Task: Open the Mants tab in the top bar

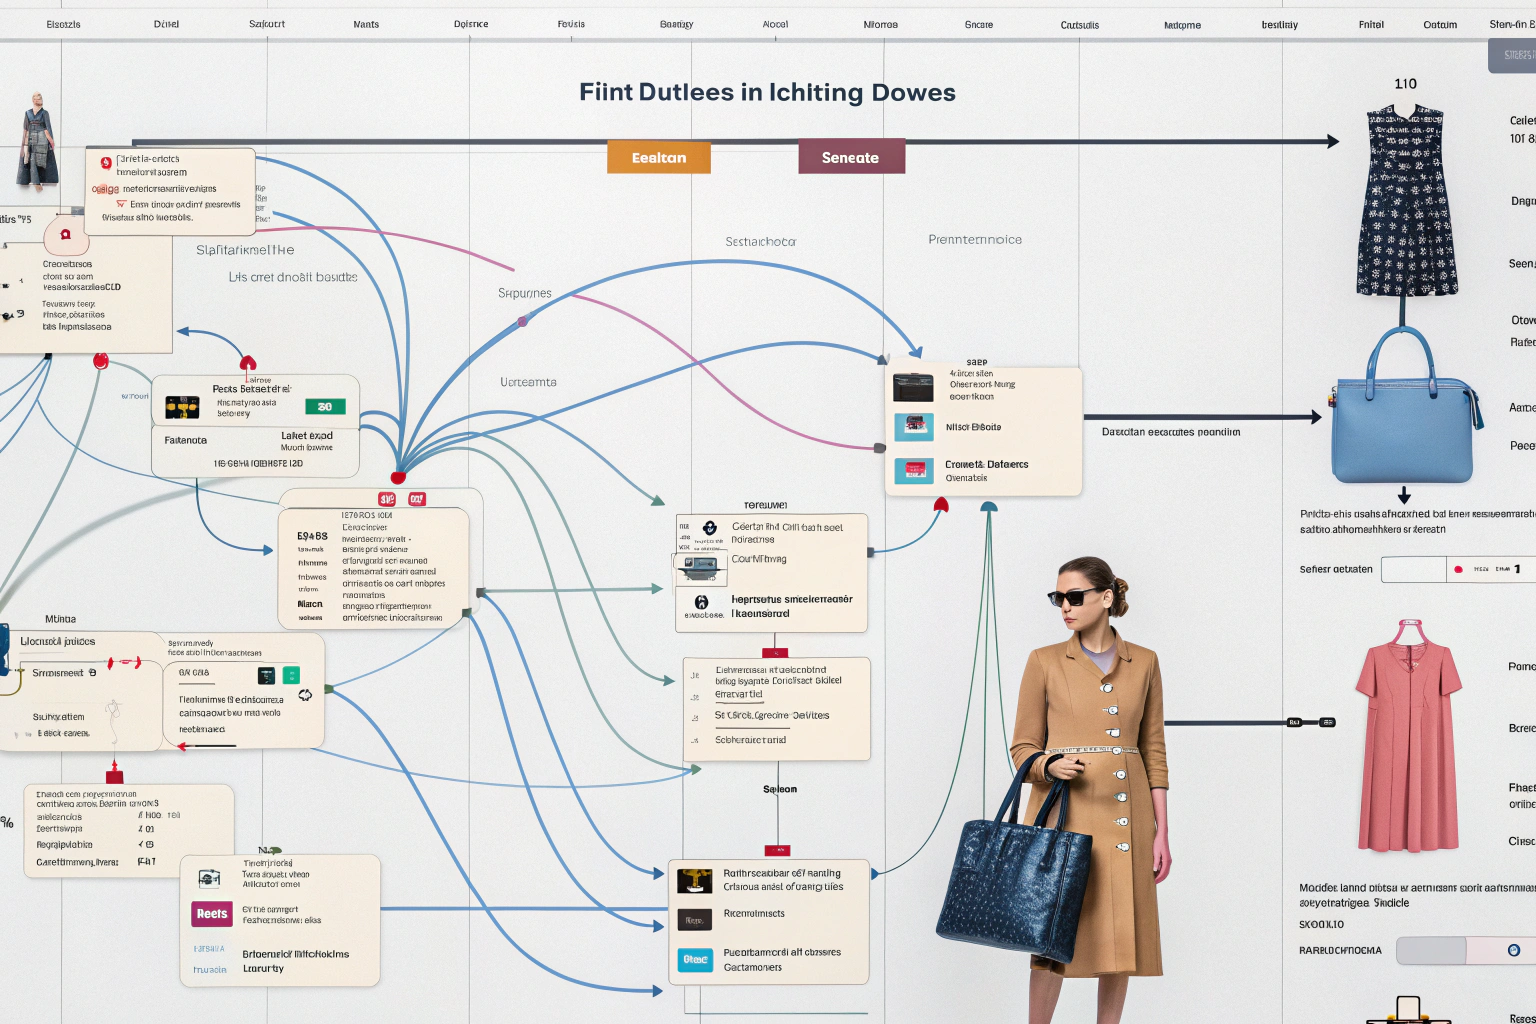Action: pyautogui.click(x=366, y=24)
